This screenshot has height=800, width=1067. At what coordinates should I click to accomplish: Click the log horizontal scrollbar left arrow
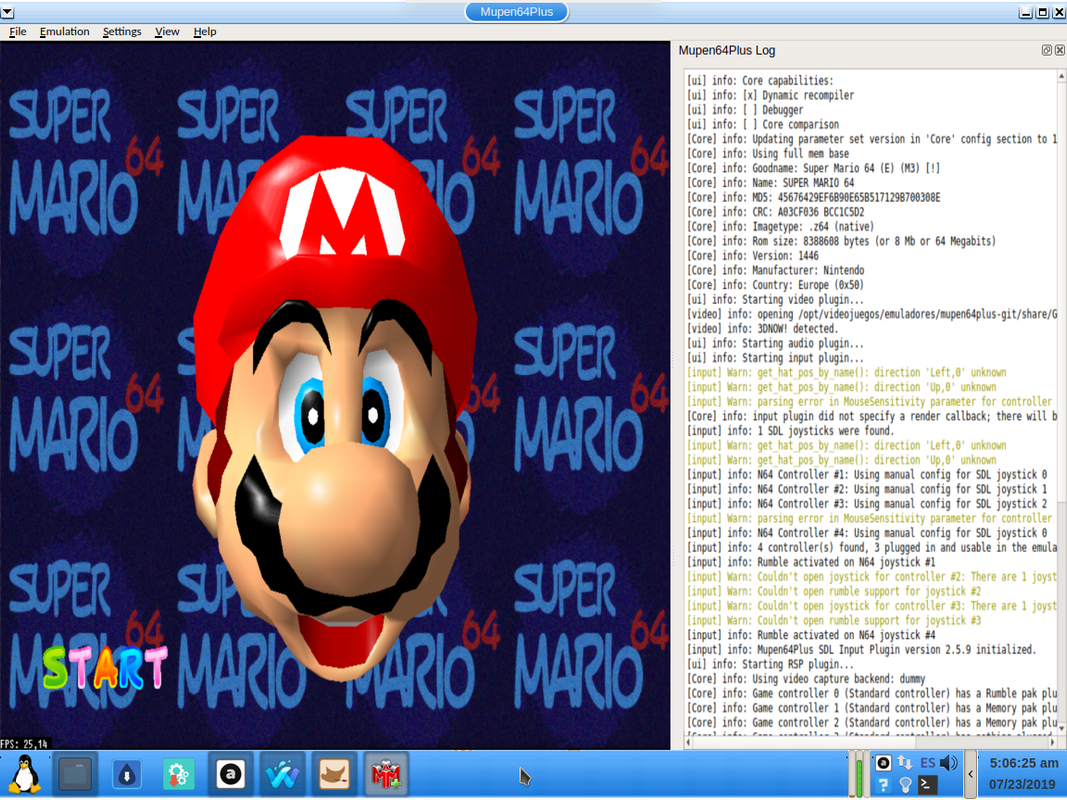pyautogui.click(x=688, y=742)
